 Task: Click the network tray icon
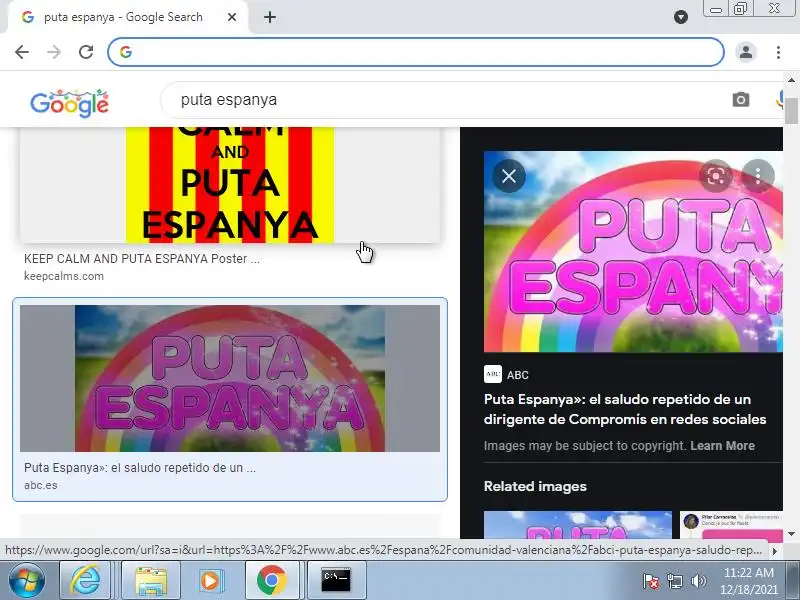(674, 581)
